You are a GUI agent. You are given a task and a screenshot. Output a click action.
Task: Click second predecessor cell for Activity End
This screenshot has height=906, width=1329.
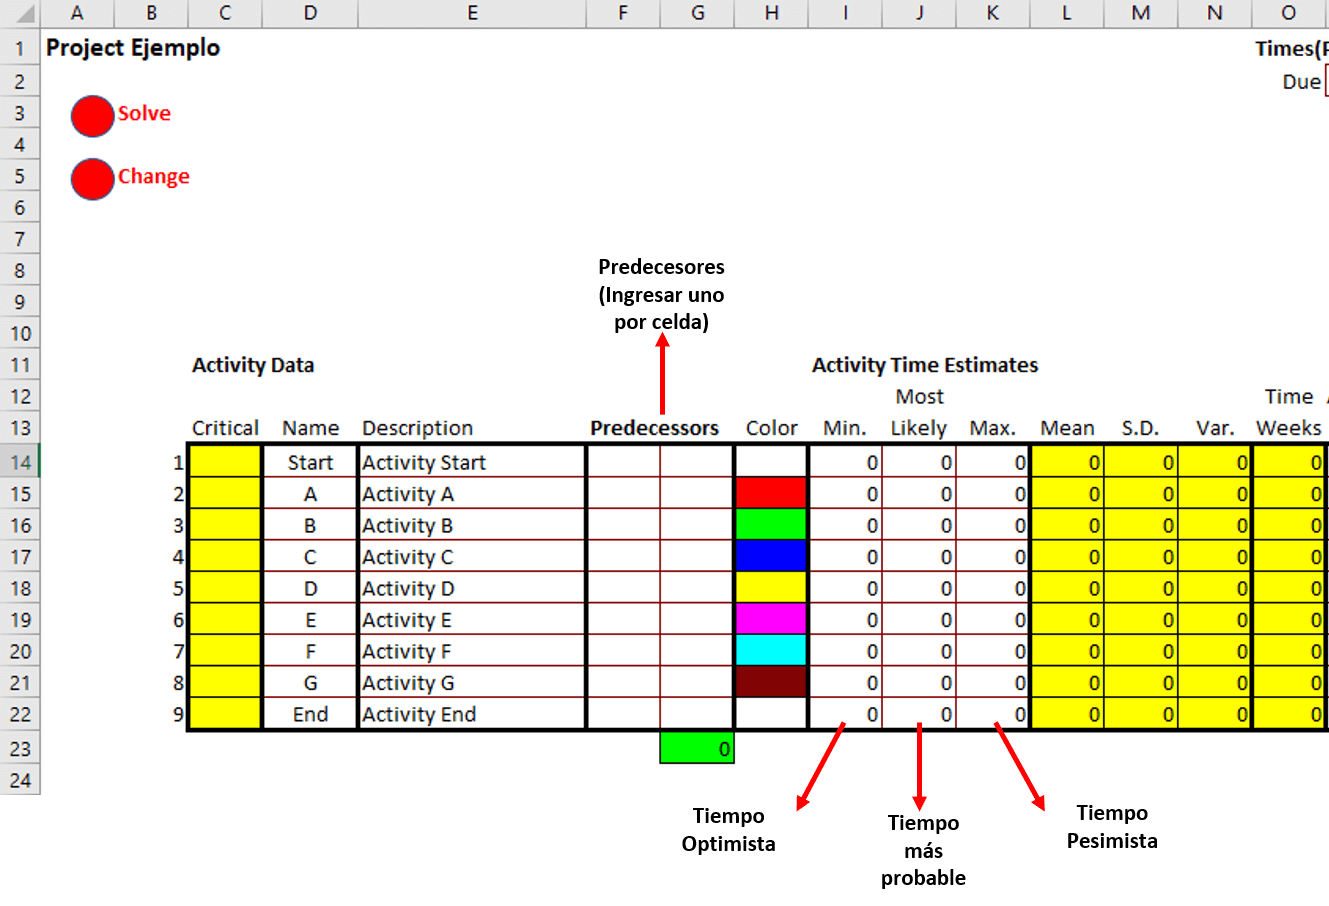[x=697, y=713]
